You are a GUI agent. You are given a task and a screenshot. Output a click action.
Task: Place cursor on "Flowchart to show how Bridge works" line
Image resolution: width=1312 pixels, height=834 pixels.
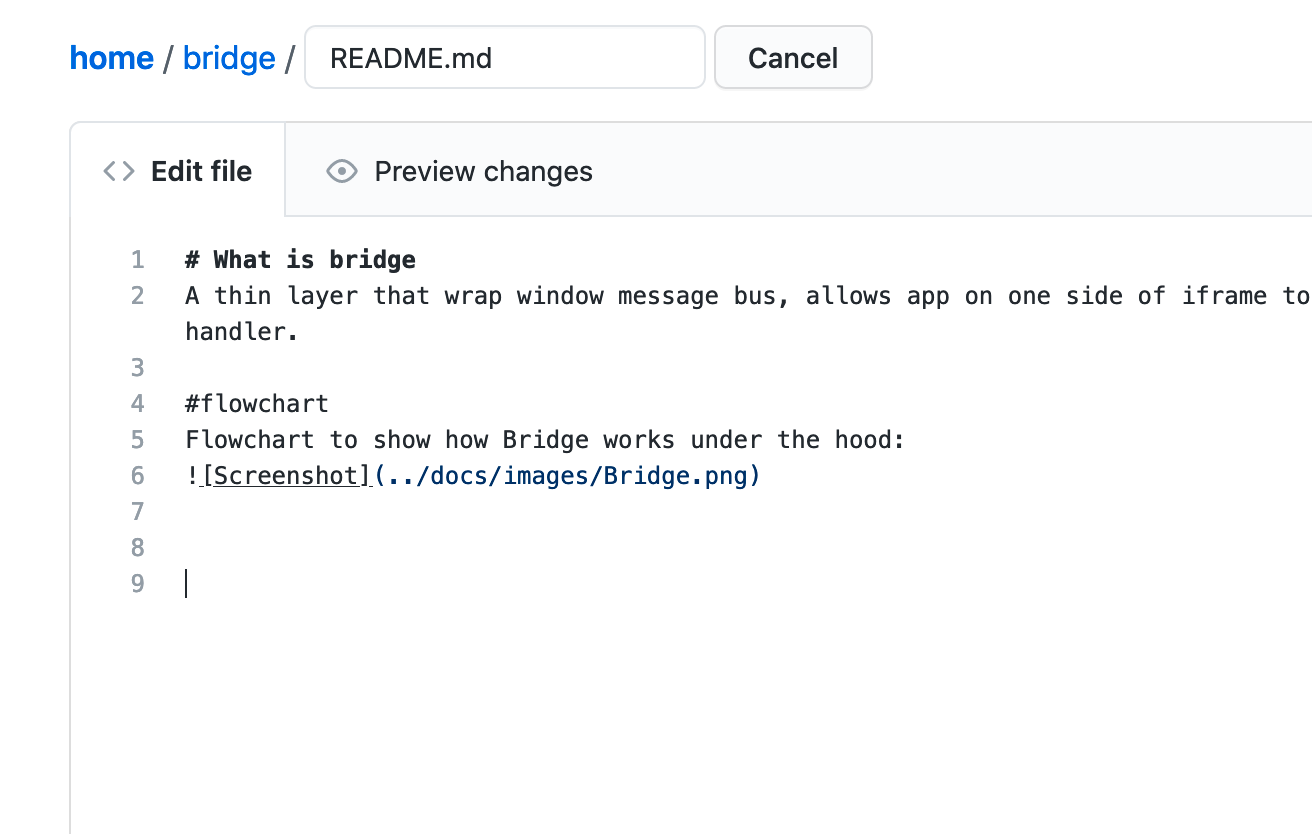(545, 440)
